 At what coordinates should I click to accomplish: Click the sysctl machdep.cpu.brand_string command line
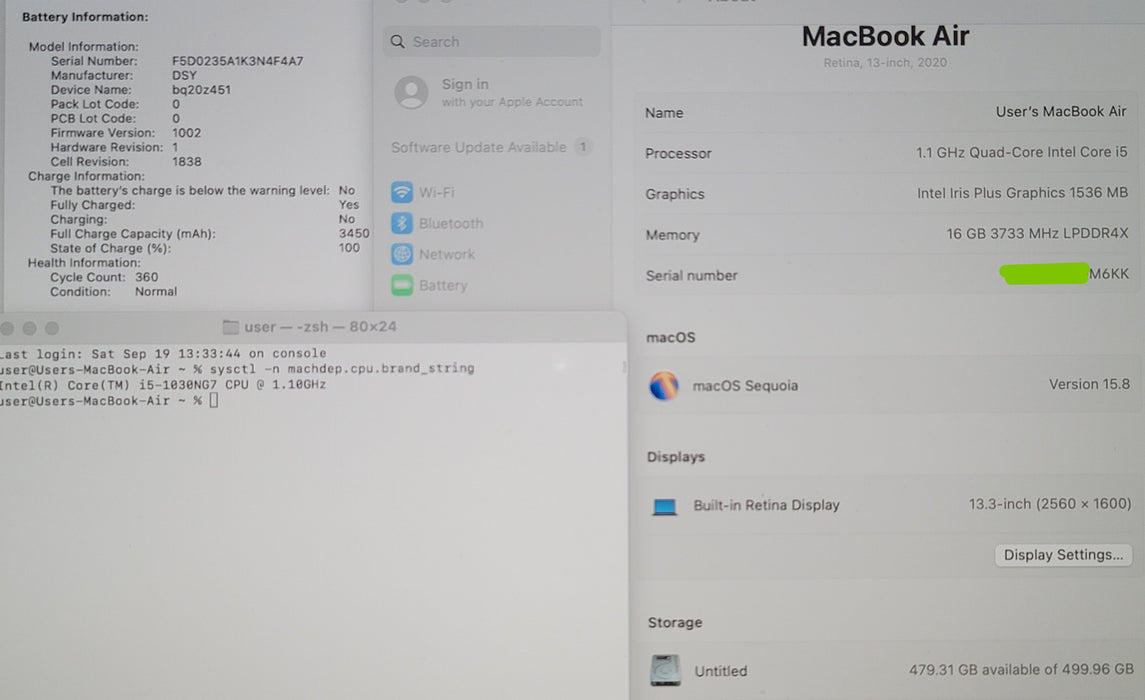342,369
